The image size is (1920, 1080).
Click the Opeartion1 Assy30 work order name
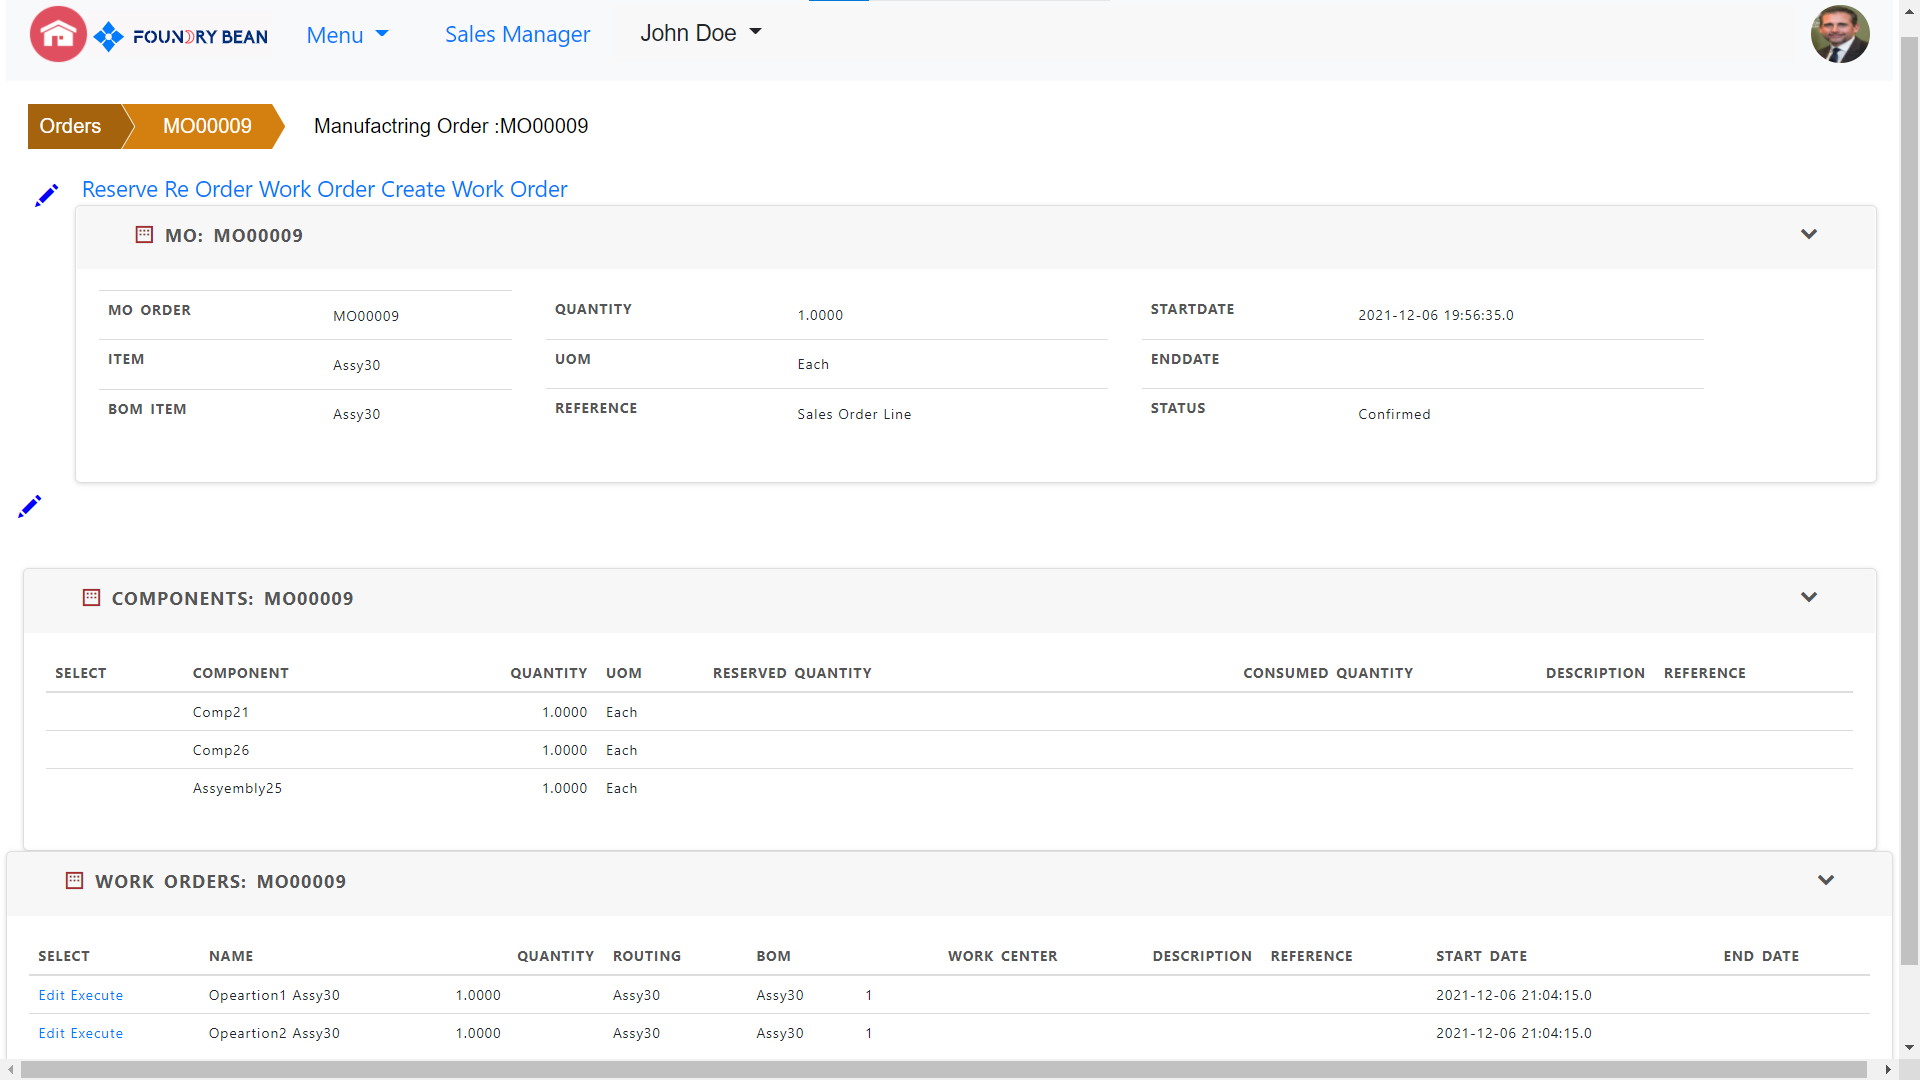pyautogui.click(x=274, y=995)
